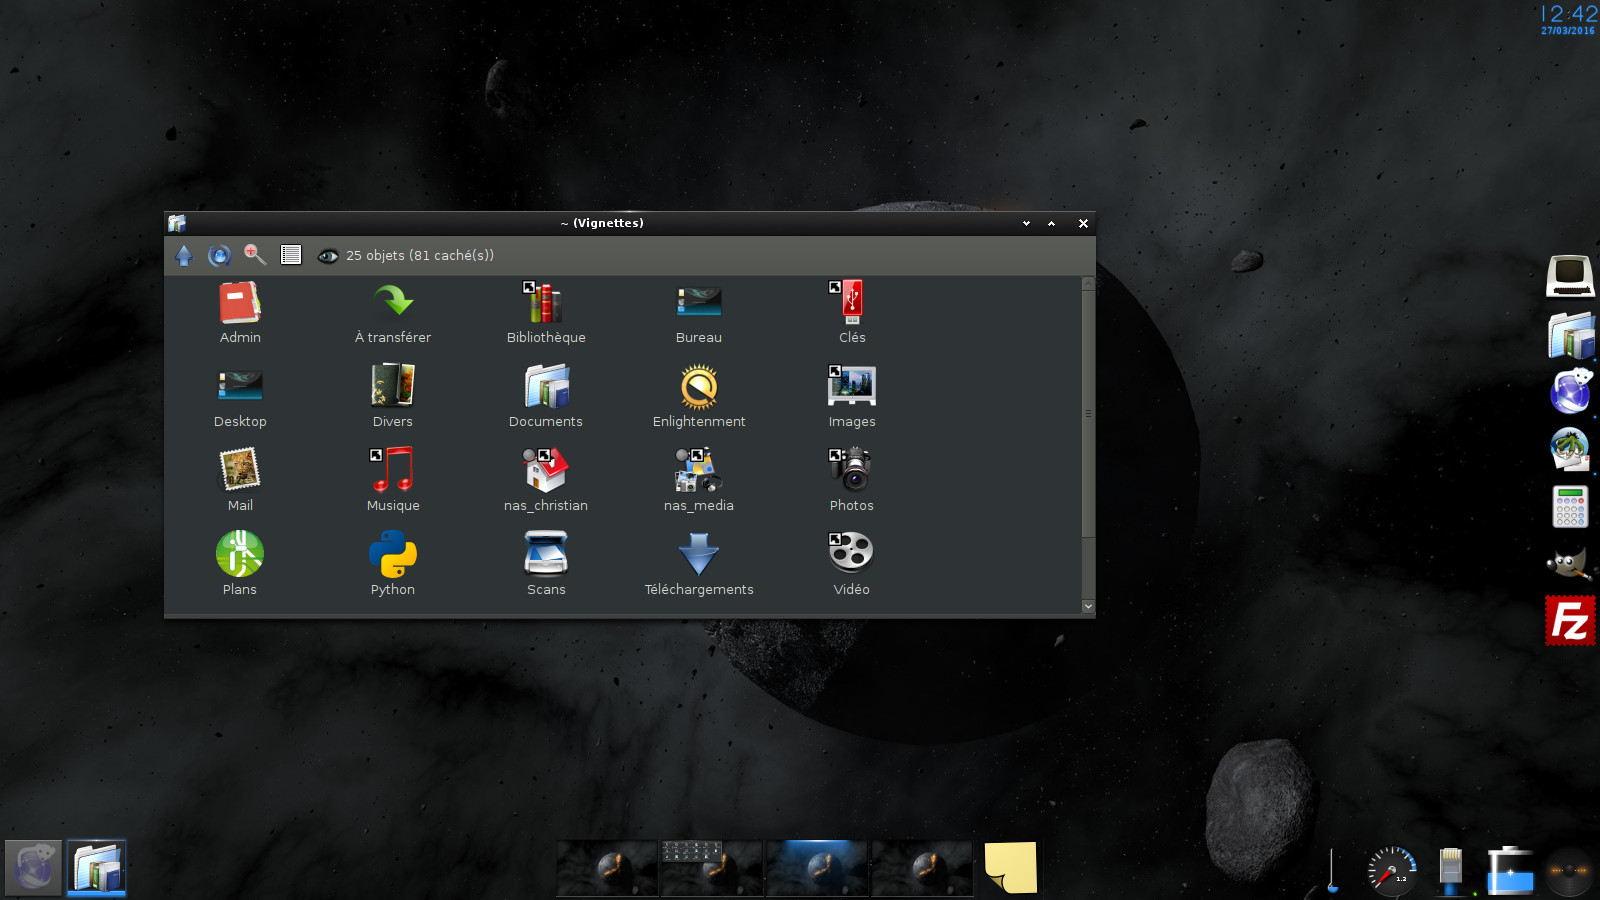The image size is (1600, 900).
Task: Toggle hidden files with the eye icon
Action: (327, 256)
